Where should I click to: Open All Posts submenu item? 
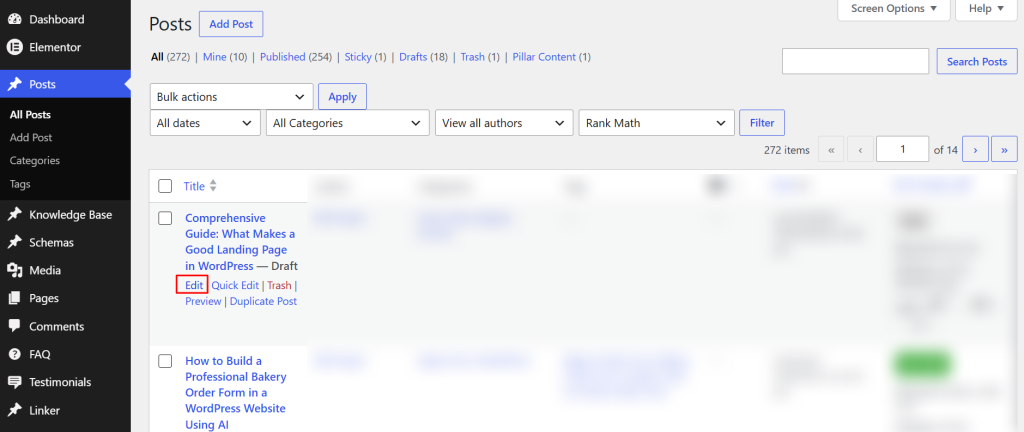pos(30,115)
